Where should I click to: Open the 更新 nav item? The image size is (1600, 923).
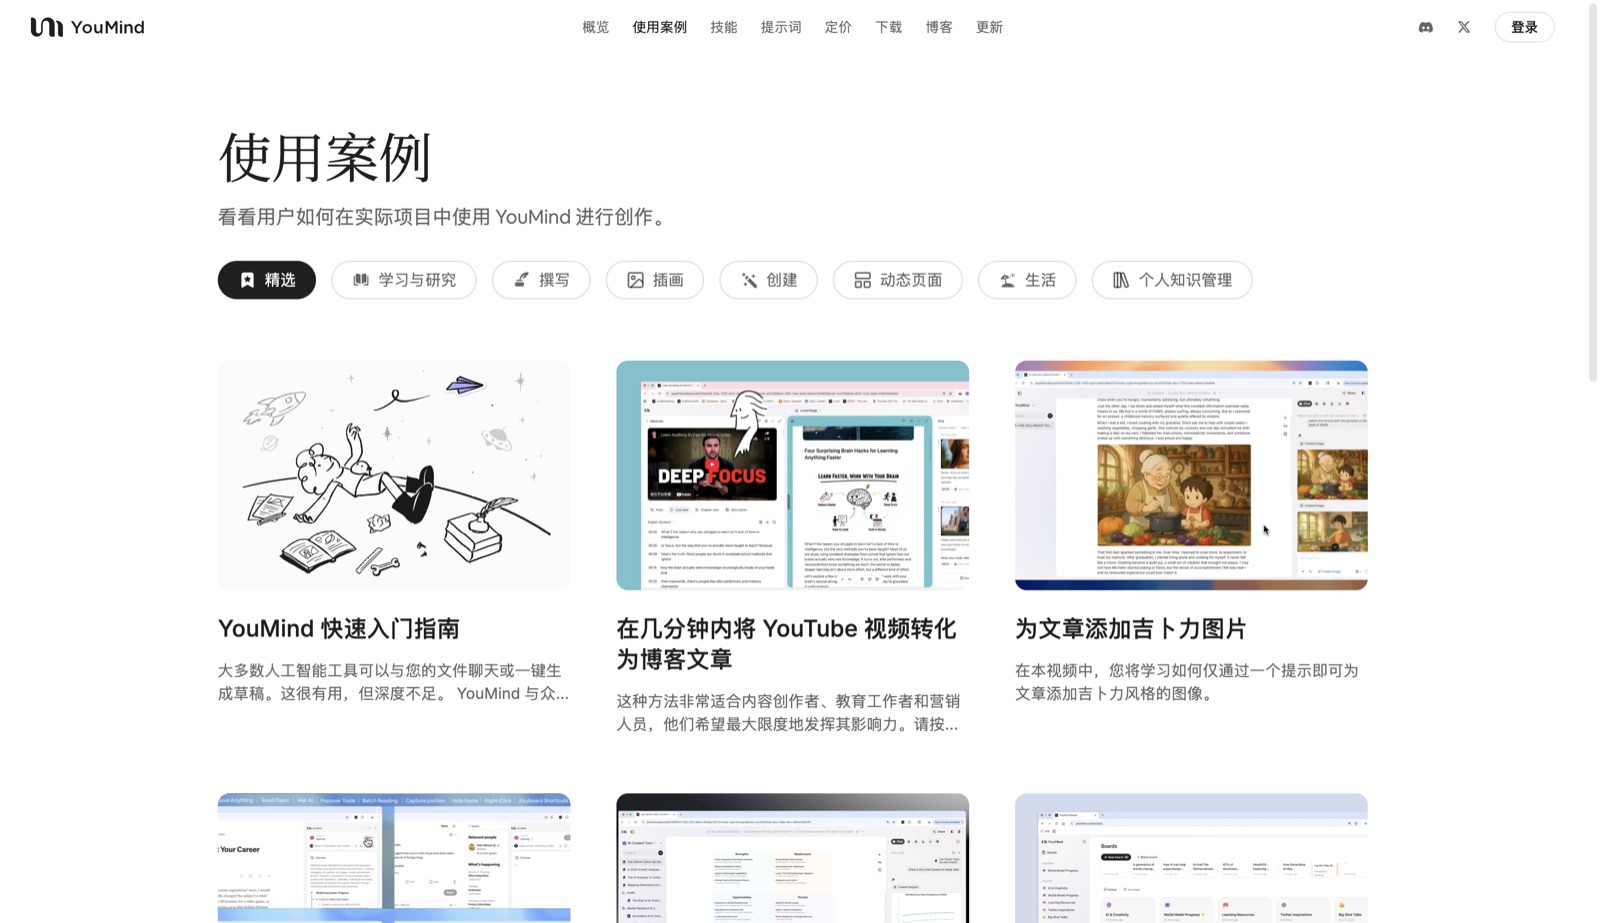click(x=989, y=27)
